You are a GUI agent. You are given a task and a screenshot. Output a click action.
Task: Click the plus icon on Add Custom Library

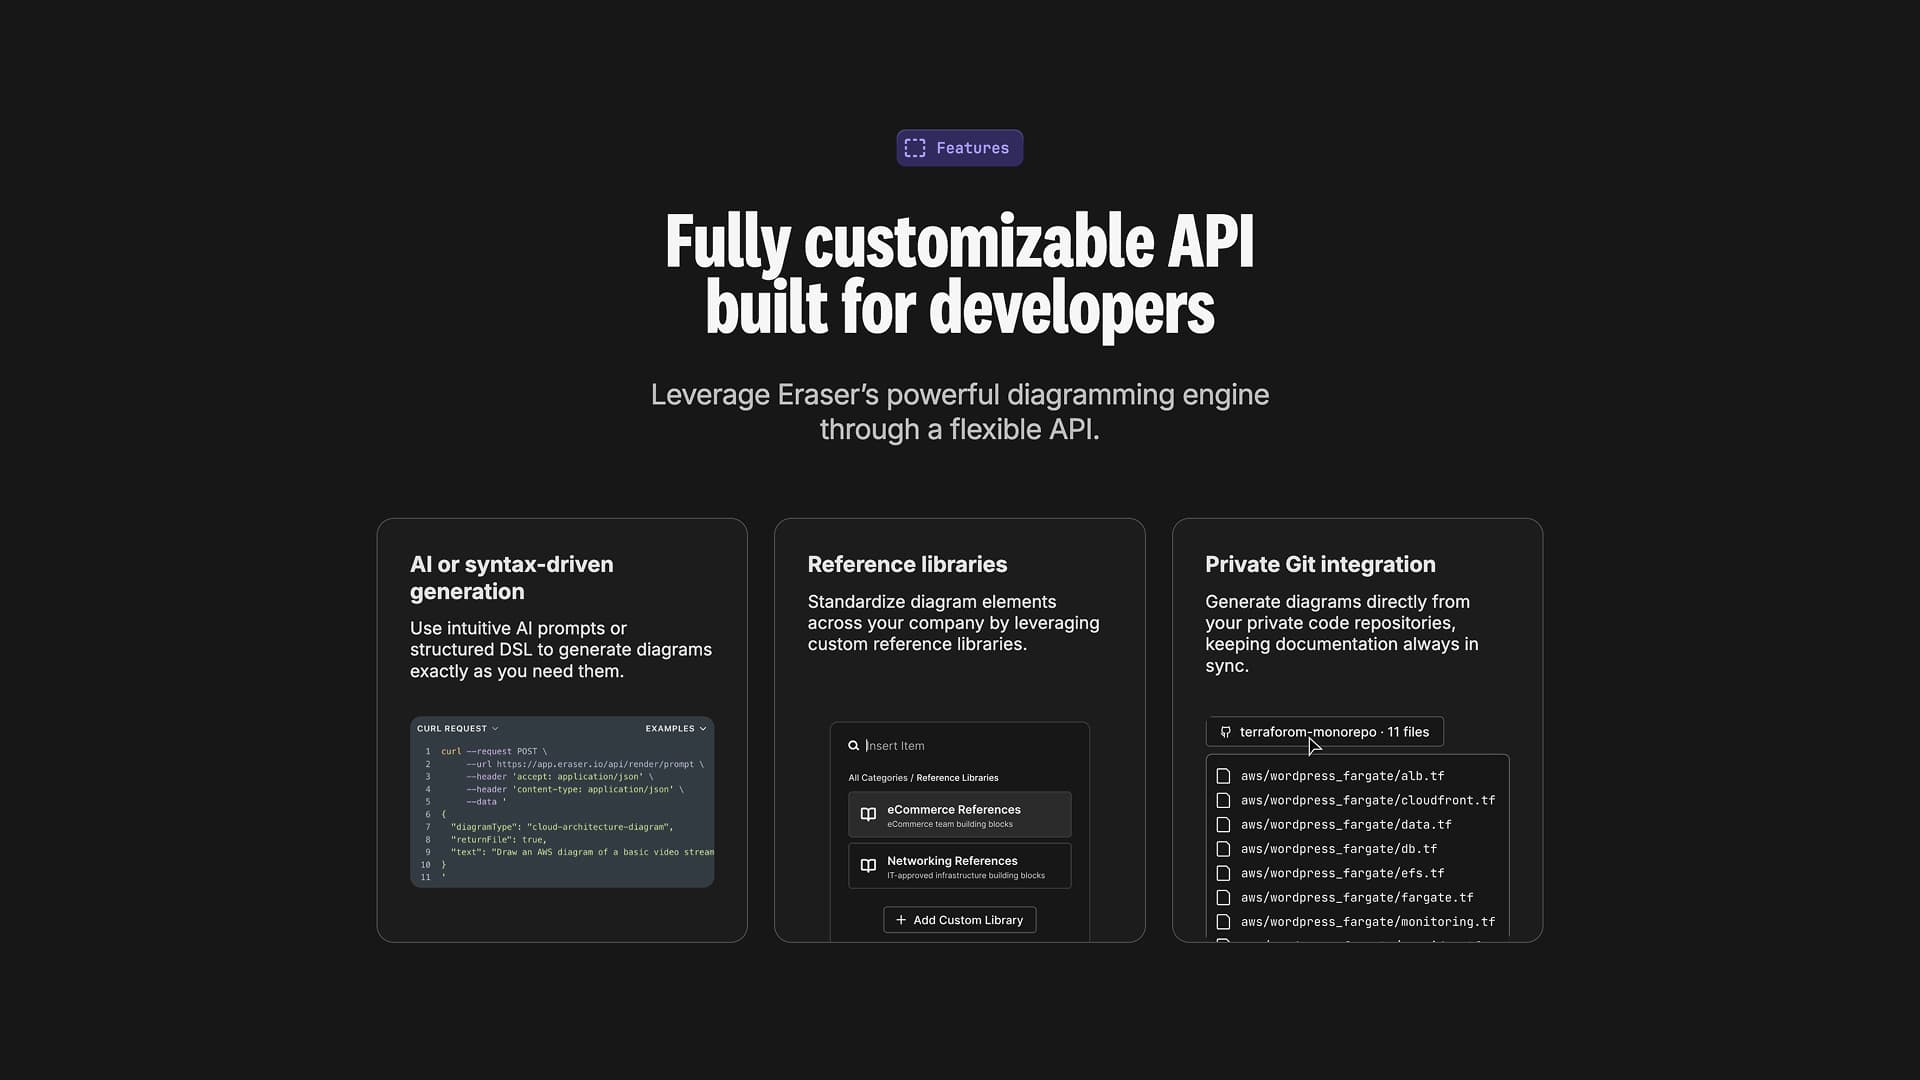point(900,920)
